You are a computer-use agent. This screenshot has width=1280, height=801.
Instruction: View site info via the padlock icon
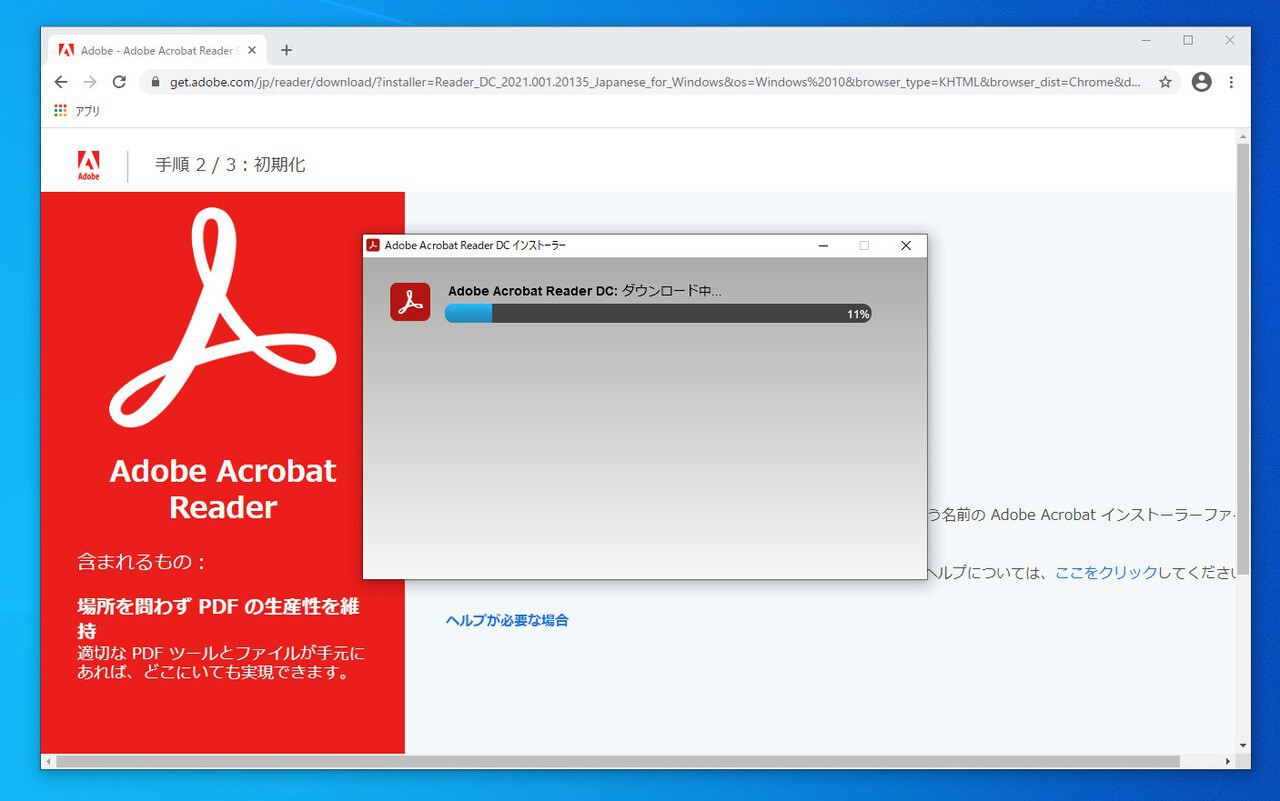point(155,82)
